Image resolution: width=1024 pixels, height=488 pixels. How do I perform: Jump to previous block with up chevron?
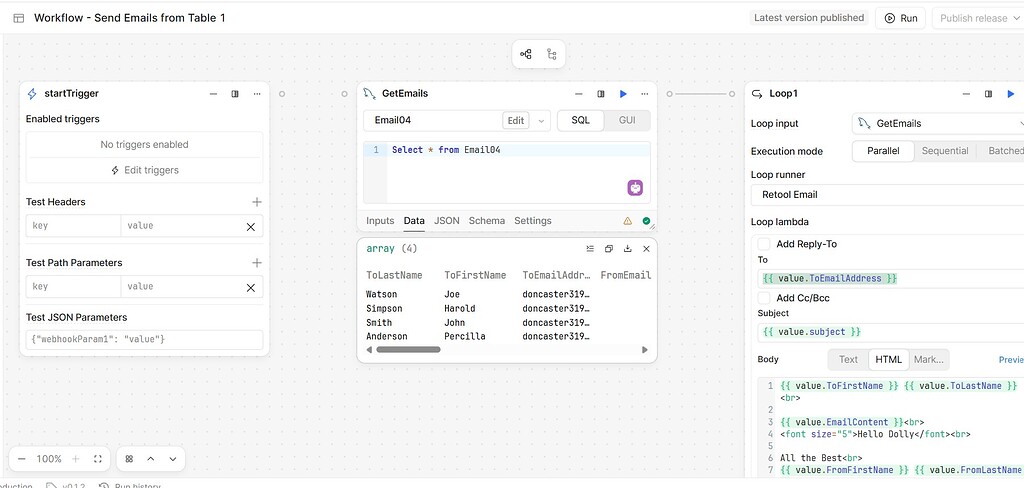pyautogui.click(x=151, y=459)
